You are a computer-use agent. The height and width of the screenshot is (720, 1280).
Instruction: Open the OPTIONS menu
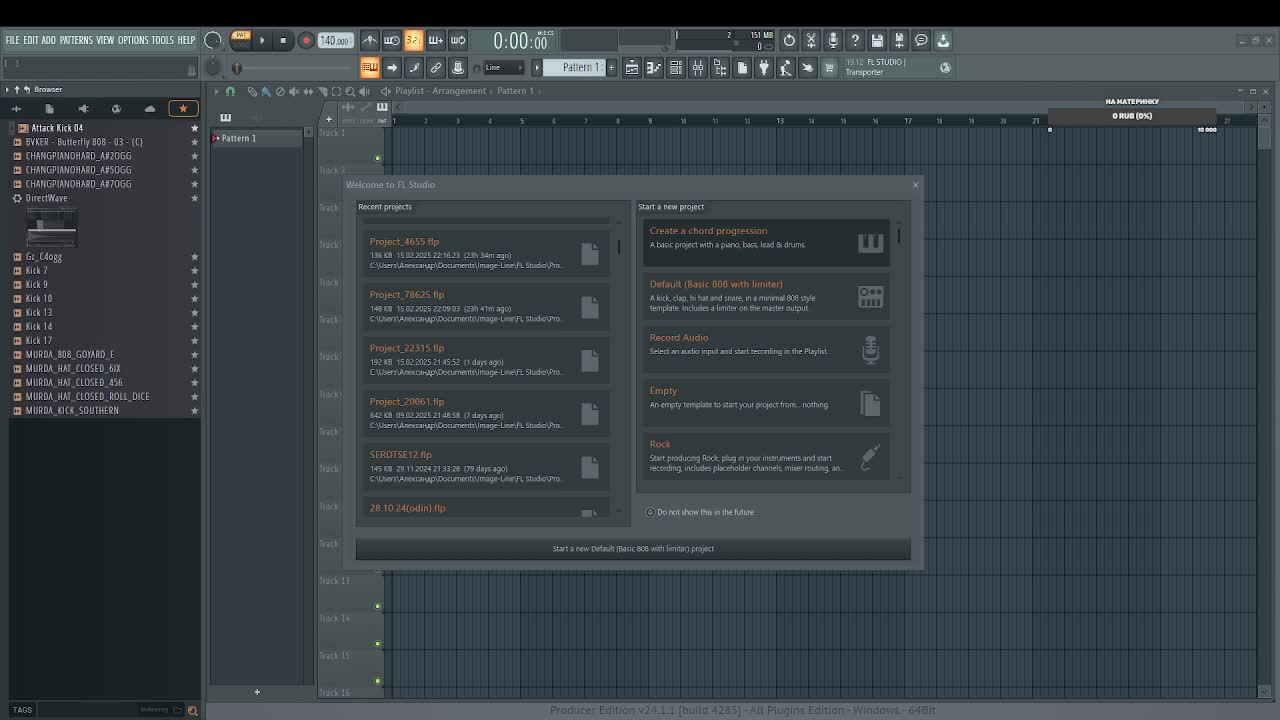point(133,40)
